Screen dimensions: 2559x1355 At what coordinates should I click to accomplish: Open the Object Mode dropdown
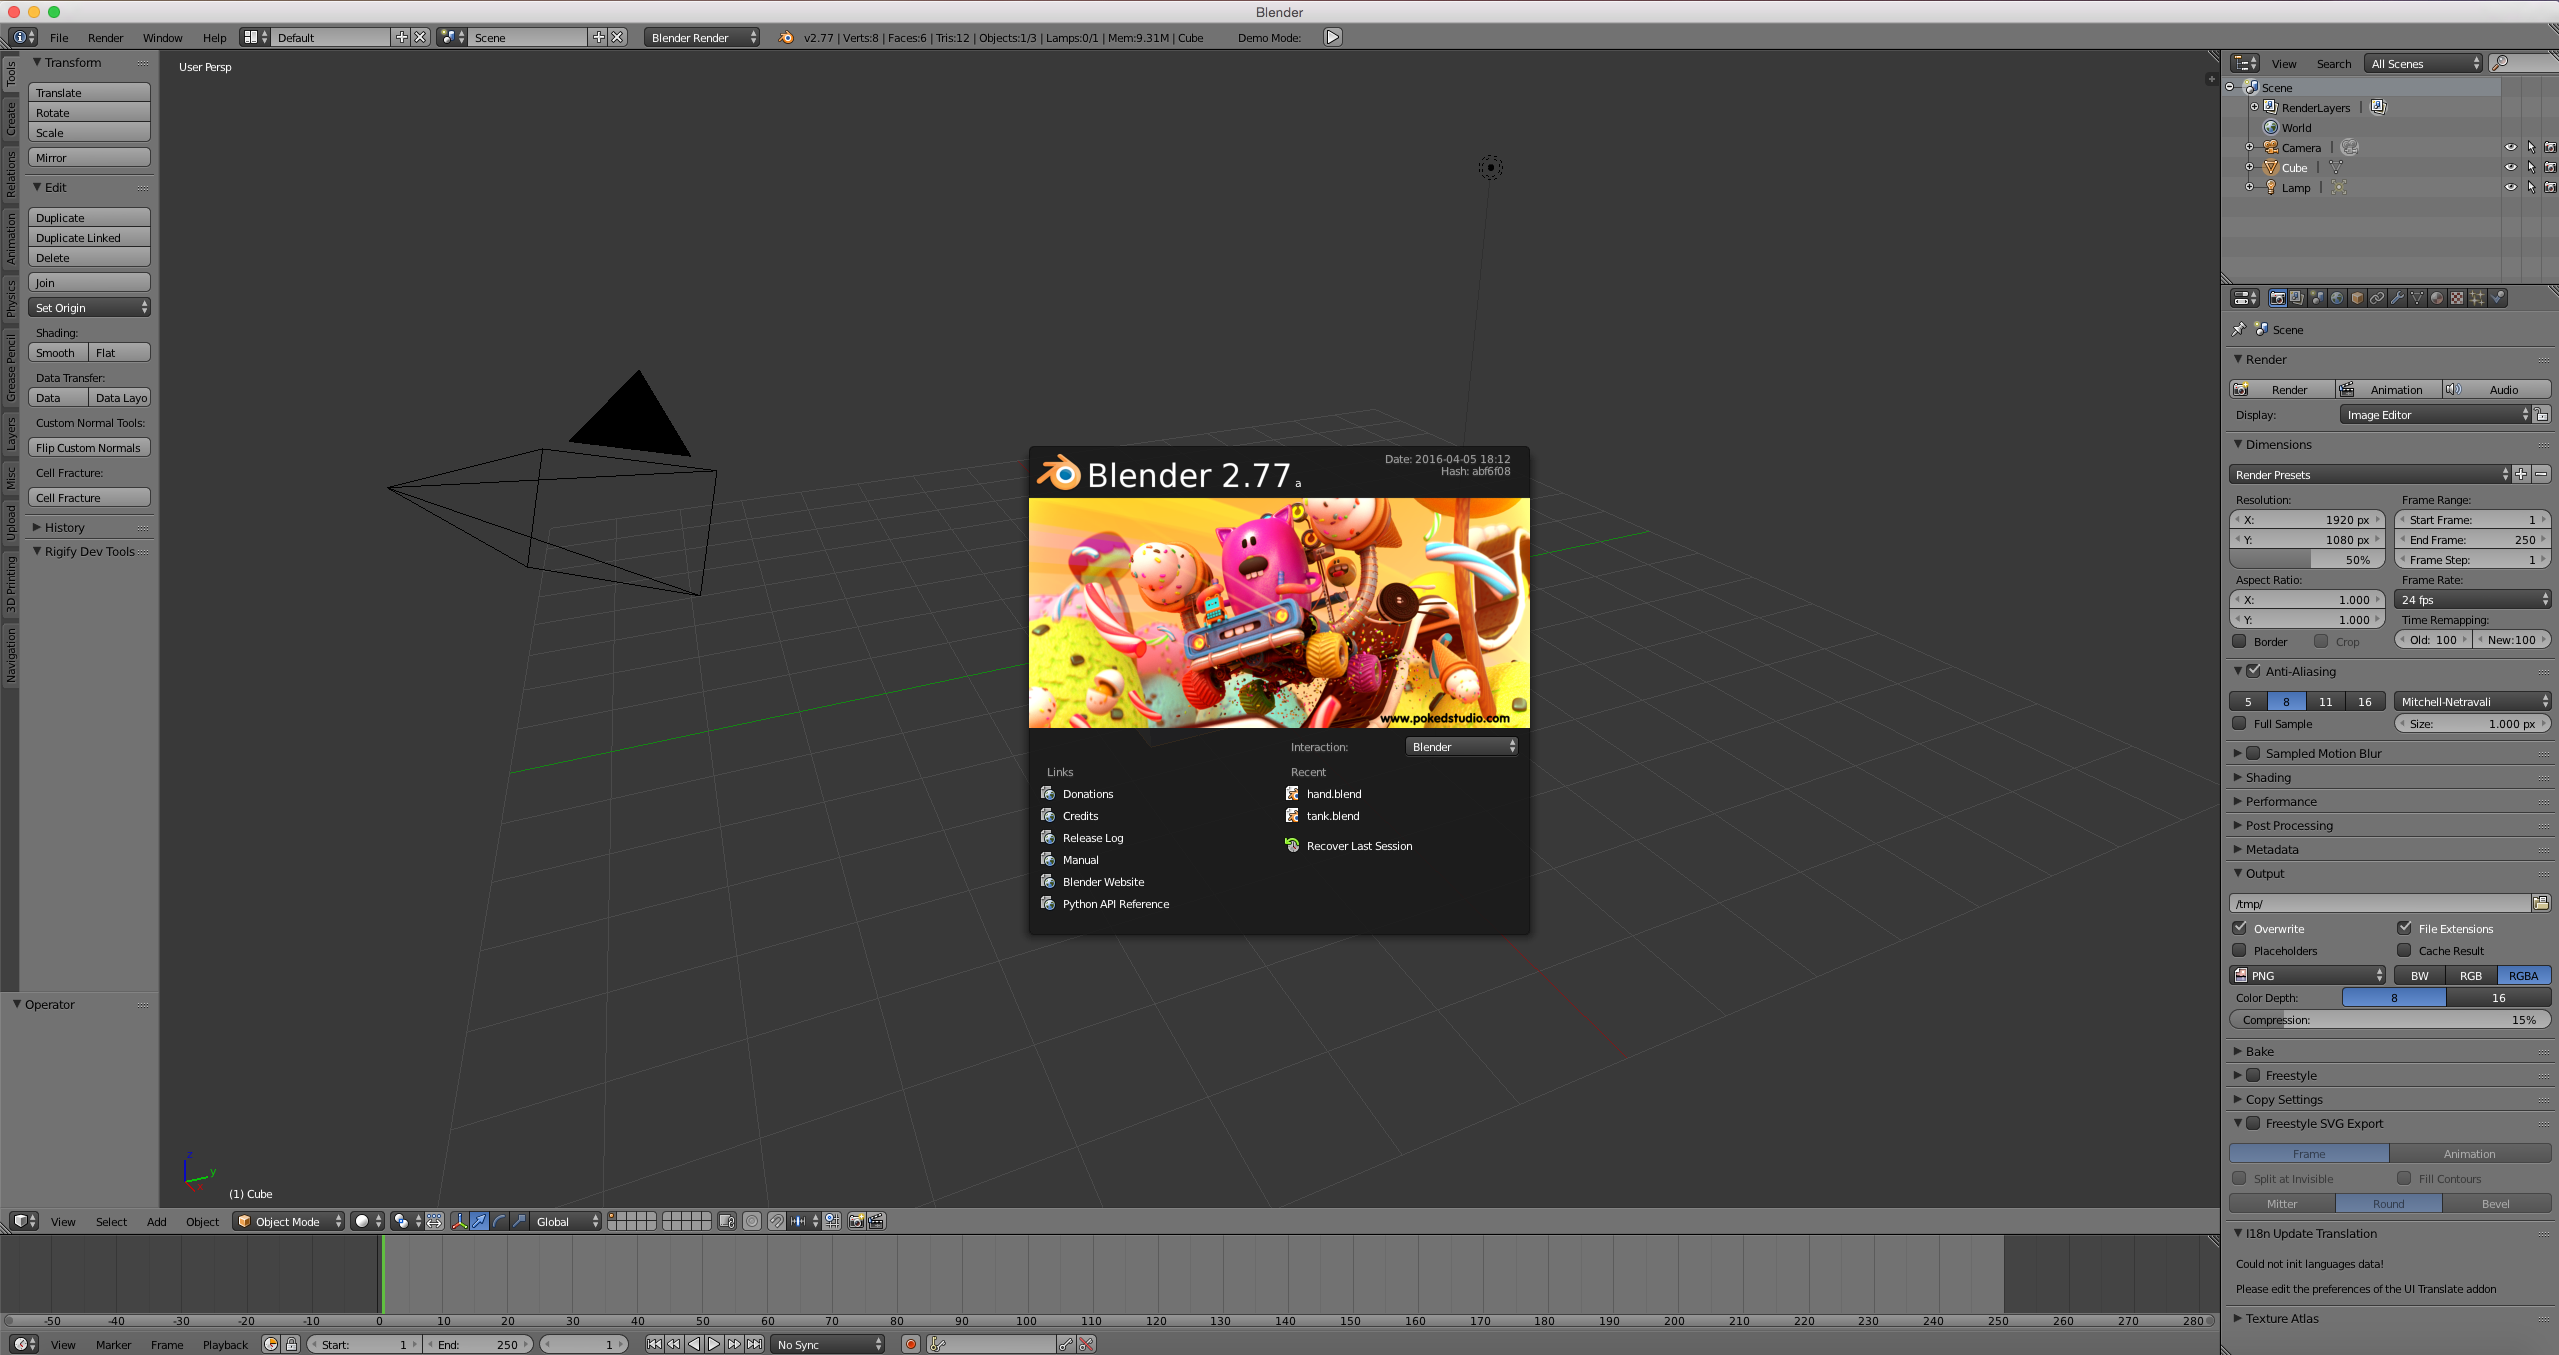(288, 1221)
